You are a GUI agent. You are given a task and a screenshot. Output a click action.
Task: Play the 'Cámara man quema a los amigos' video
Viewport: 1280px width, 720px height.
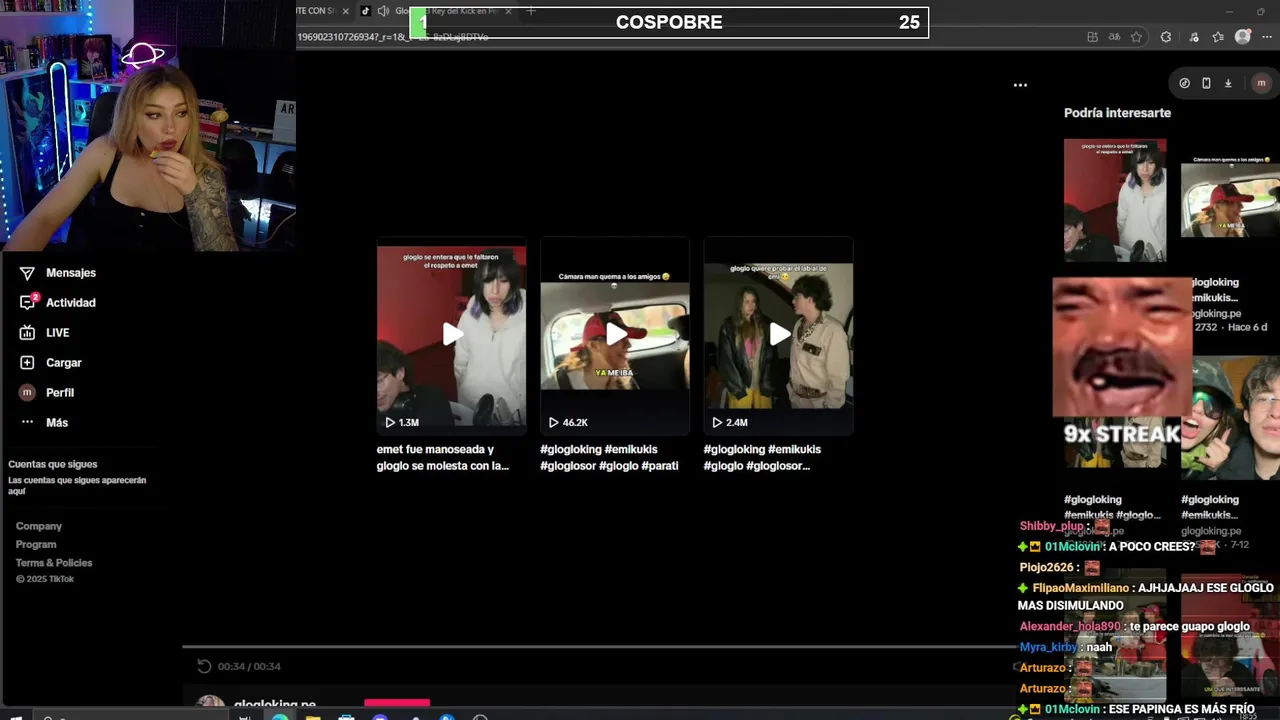pos(615,335)
